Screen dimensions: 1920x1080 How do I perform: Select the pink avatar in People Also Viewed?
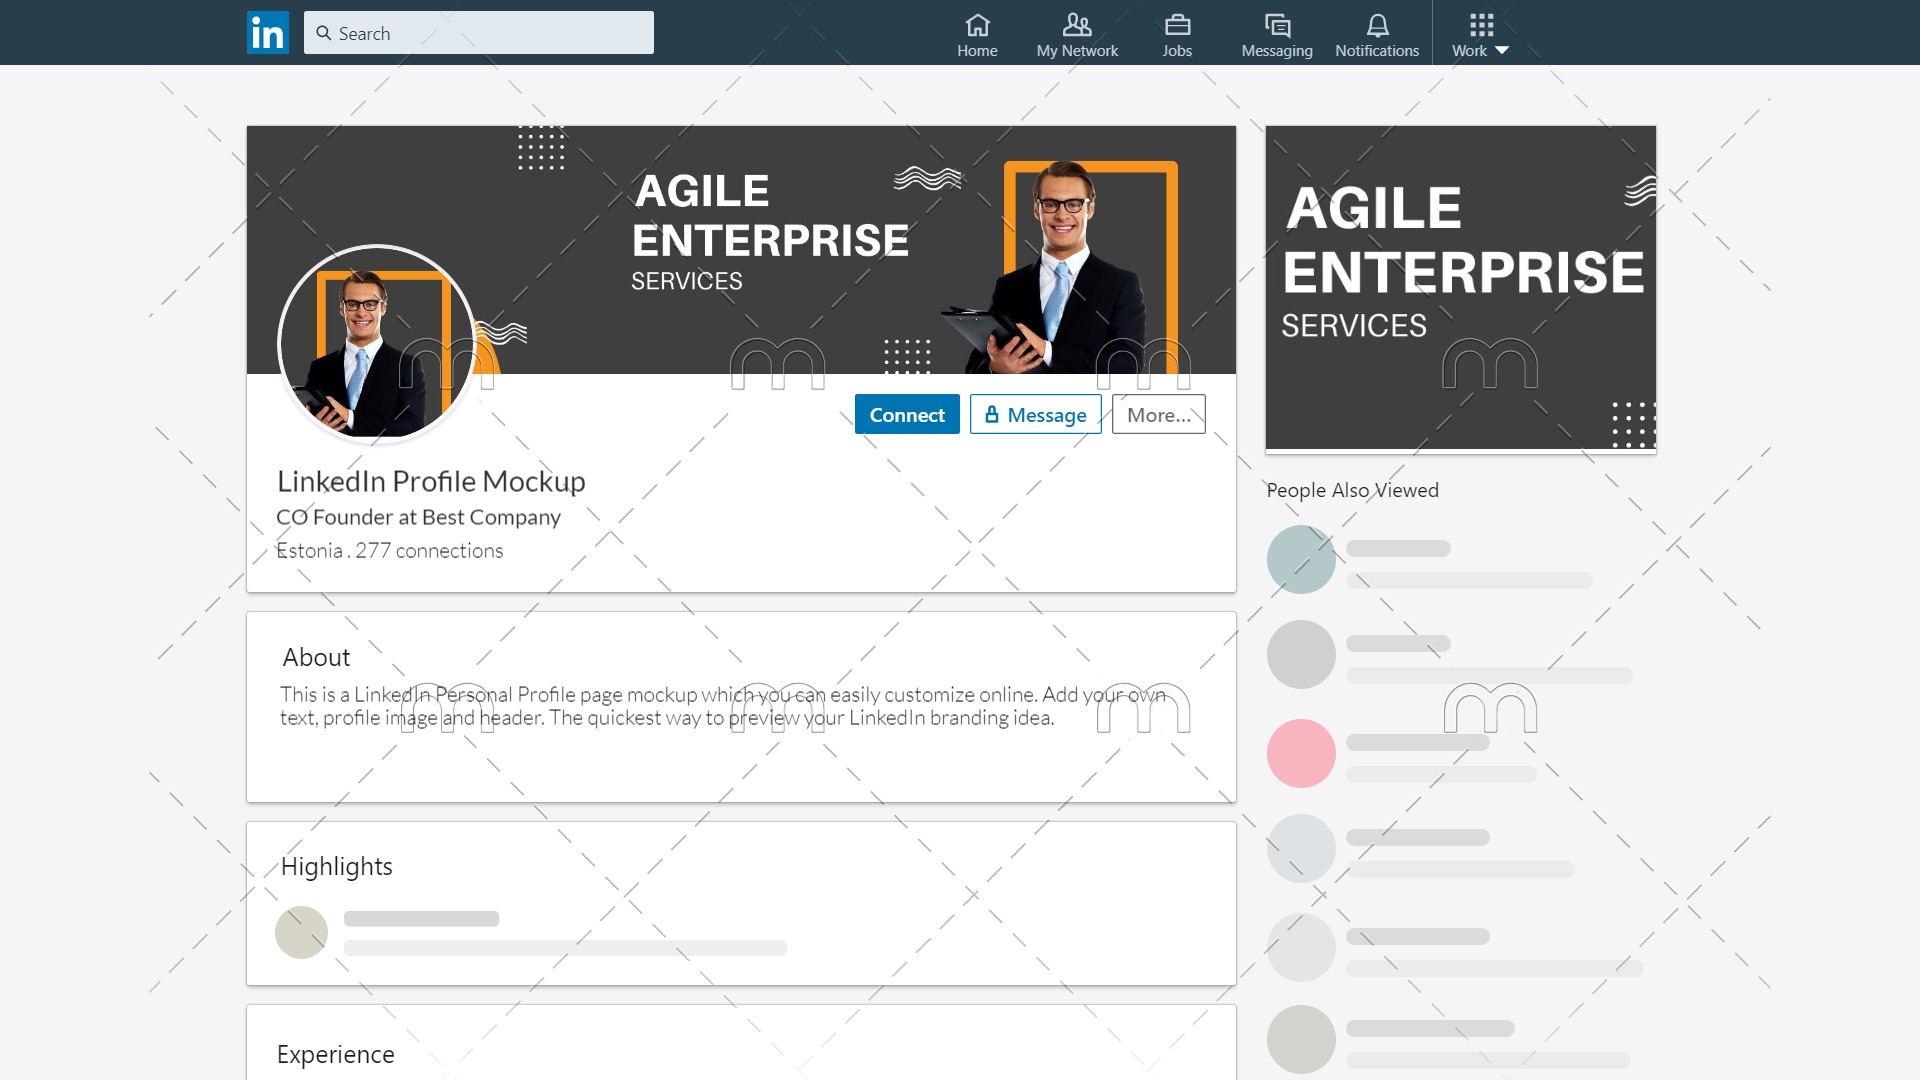click(x=1301, y=753)
